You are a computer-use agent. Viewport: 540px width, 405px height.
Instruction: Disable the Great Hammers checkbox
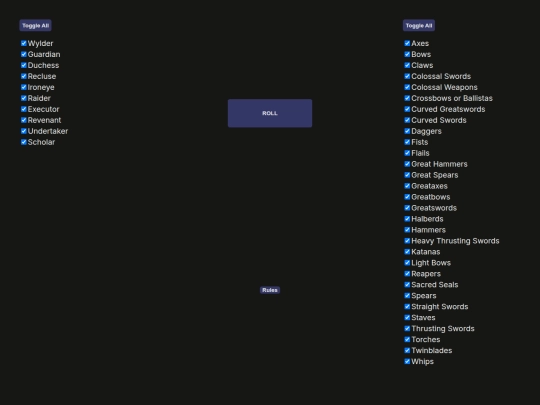click(407, 164)
